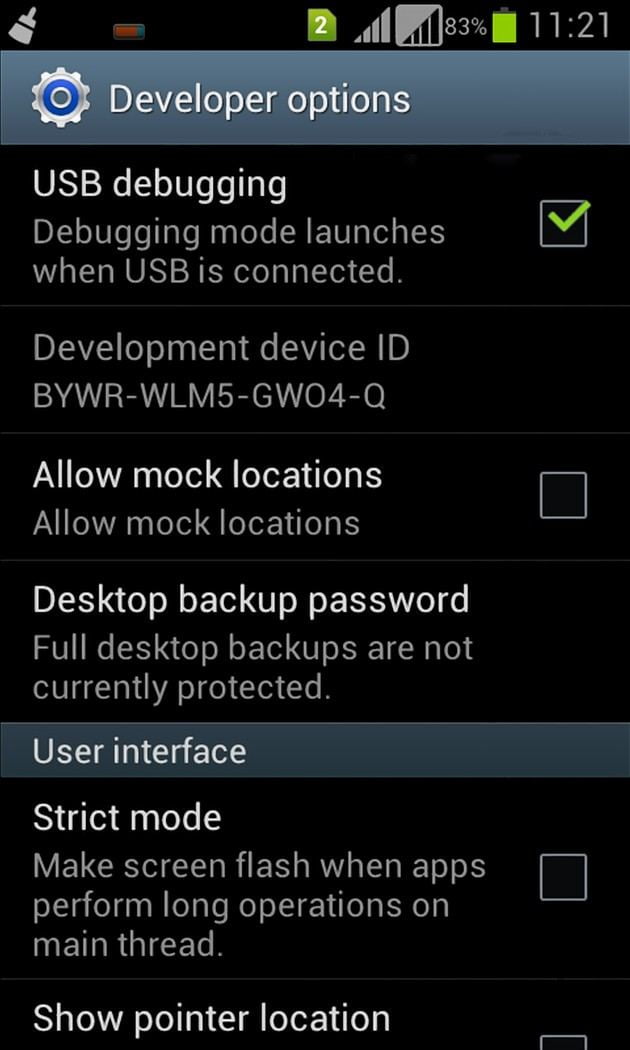This screenshot has width=630, height=1050.
Task: Tap the Strict mode description text
Action: (x=259, y=905)
